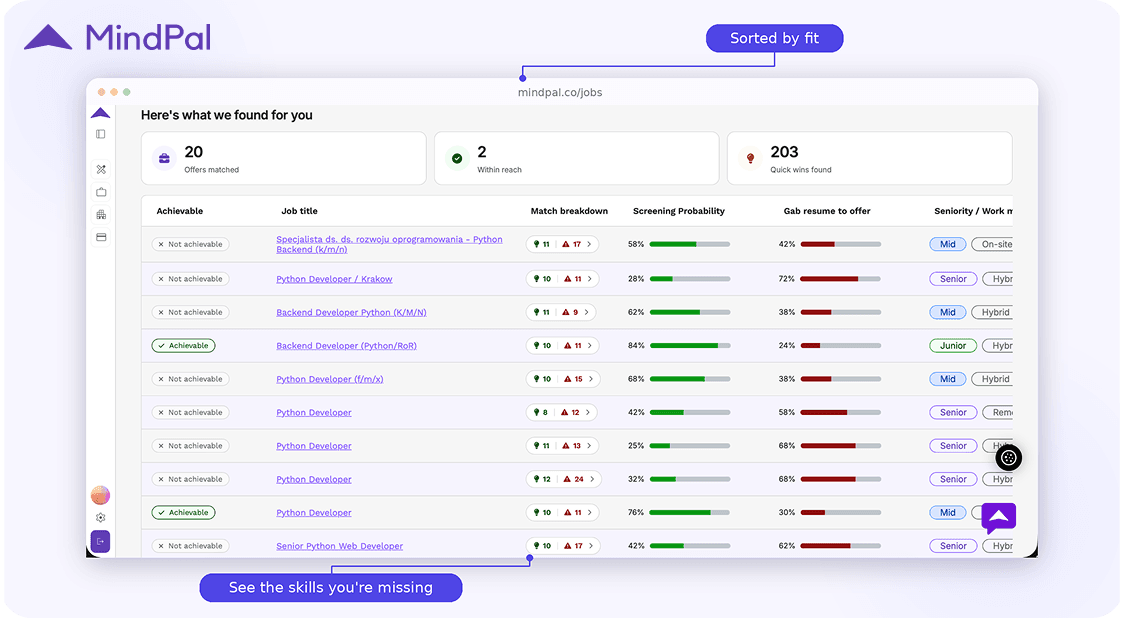Open the tools icon in sidebar
1124x618 pixels.
coord(101,169)
